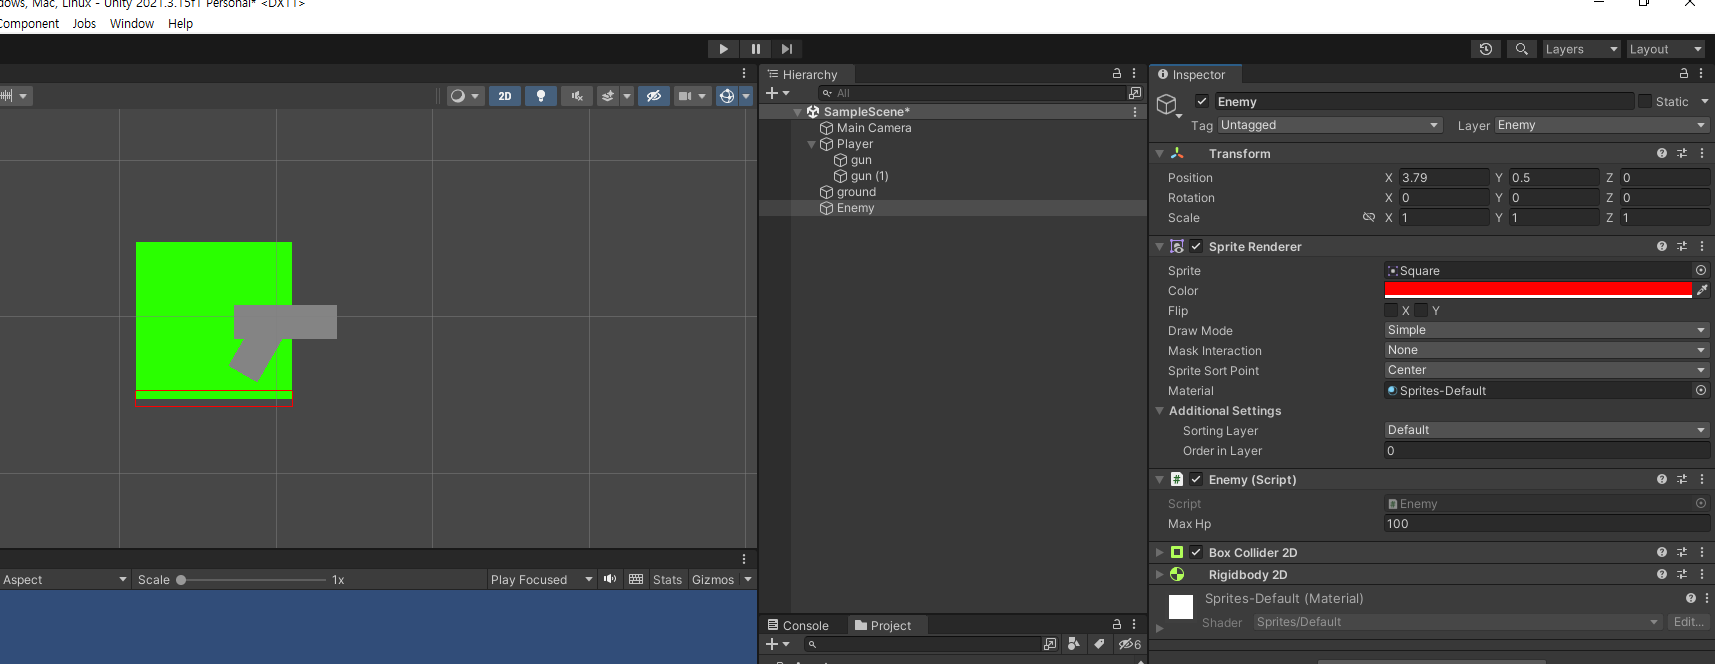Select Main Camera in Hierarchy
Image resolution: width=1715 pixels, height=664 pixels.
[874, 128]
